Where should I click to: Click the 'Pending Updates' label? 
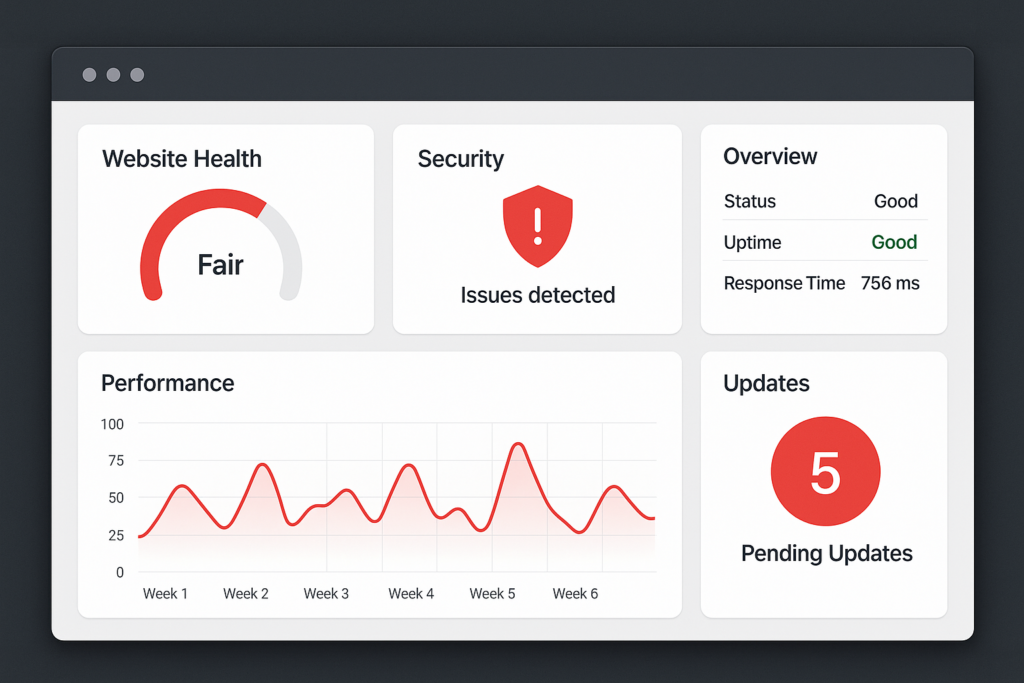click(826, 553)
